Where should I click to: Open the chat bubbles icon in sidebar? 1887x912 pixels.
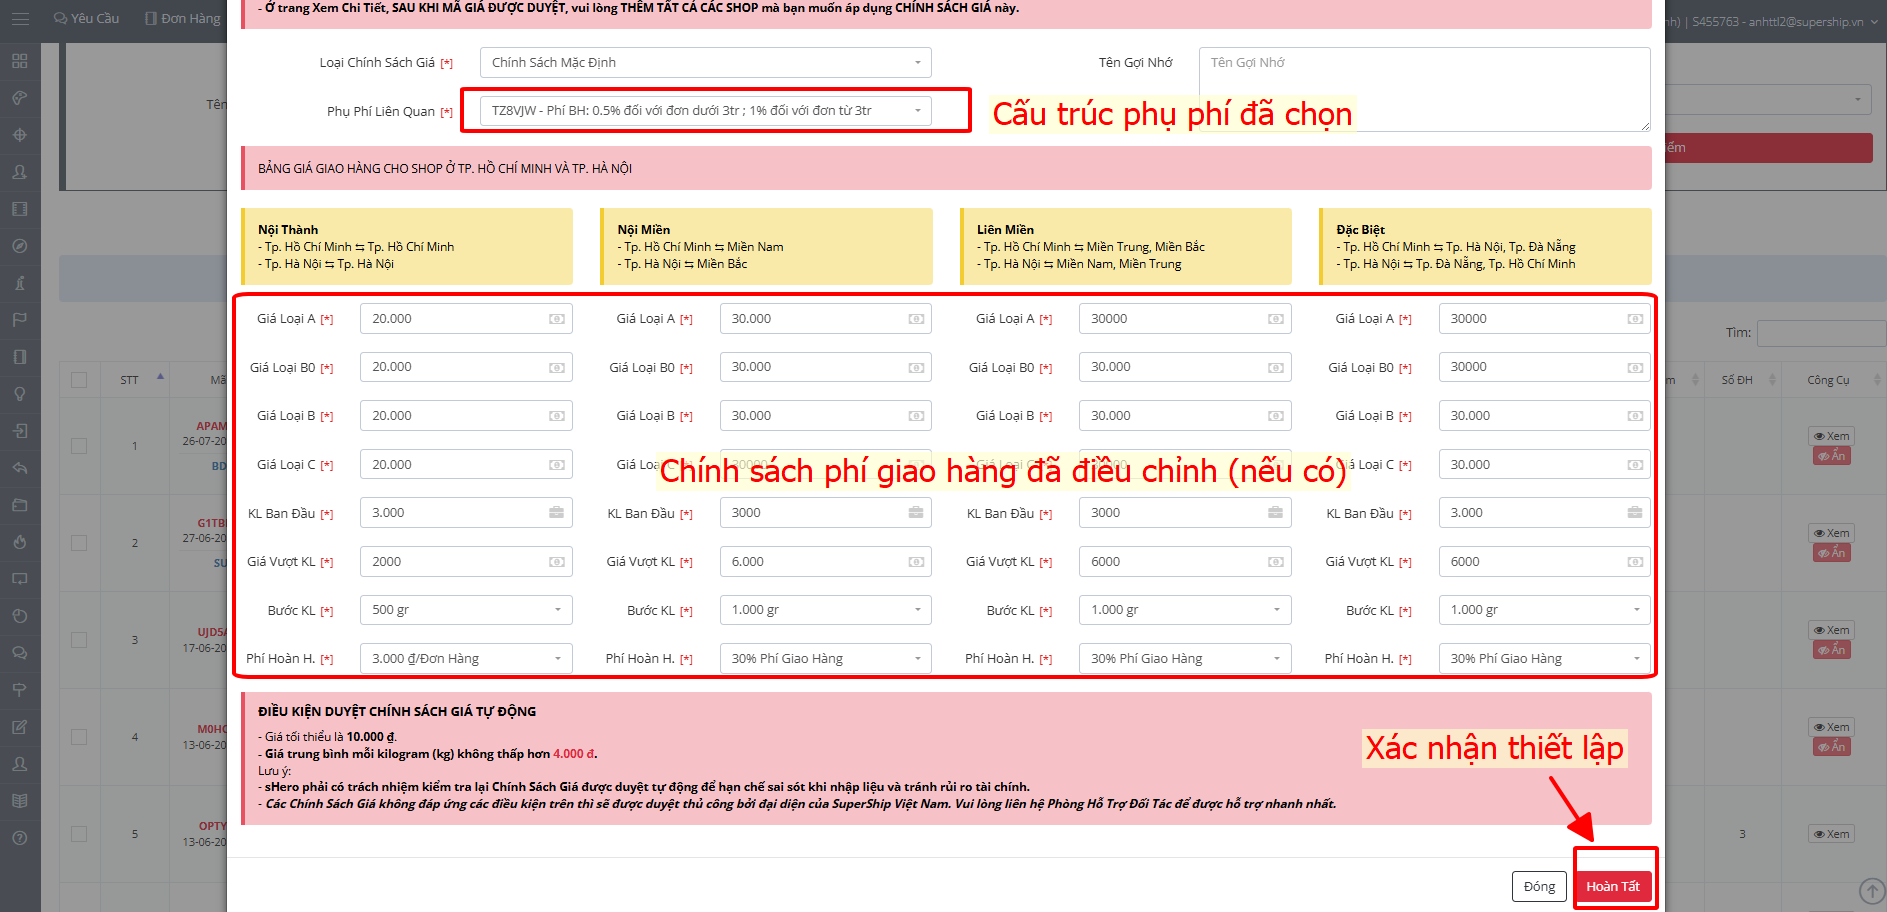click(x=20, y=653)
